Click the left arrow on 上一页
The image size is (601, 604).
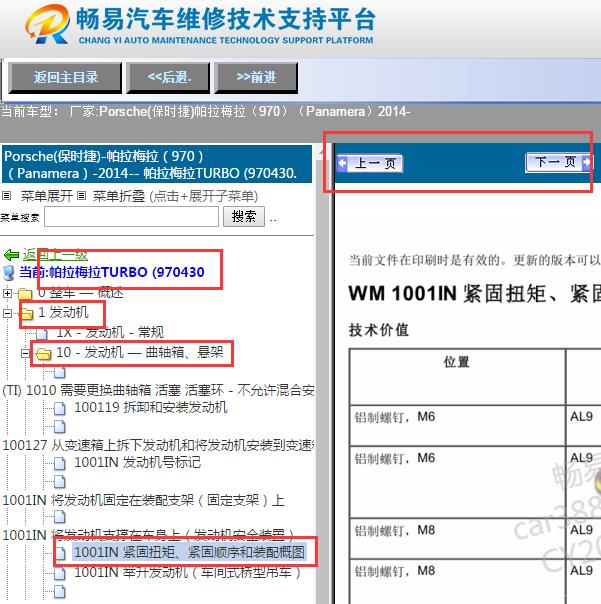point(342,163)
